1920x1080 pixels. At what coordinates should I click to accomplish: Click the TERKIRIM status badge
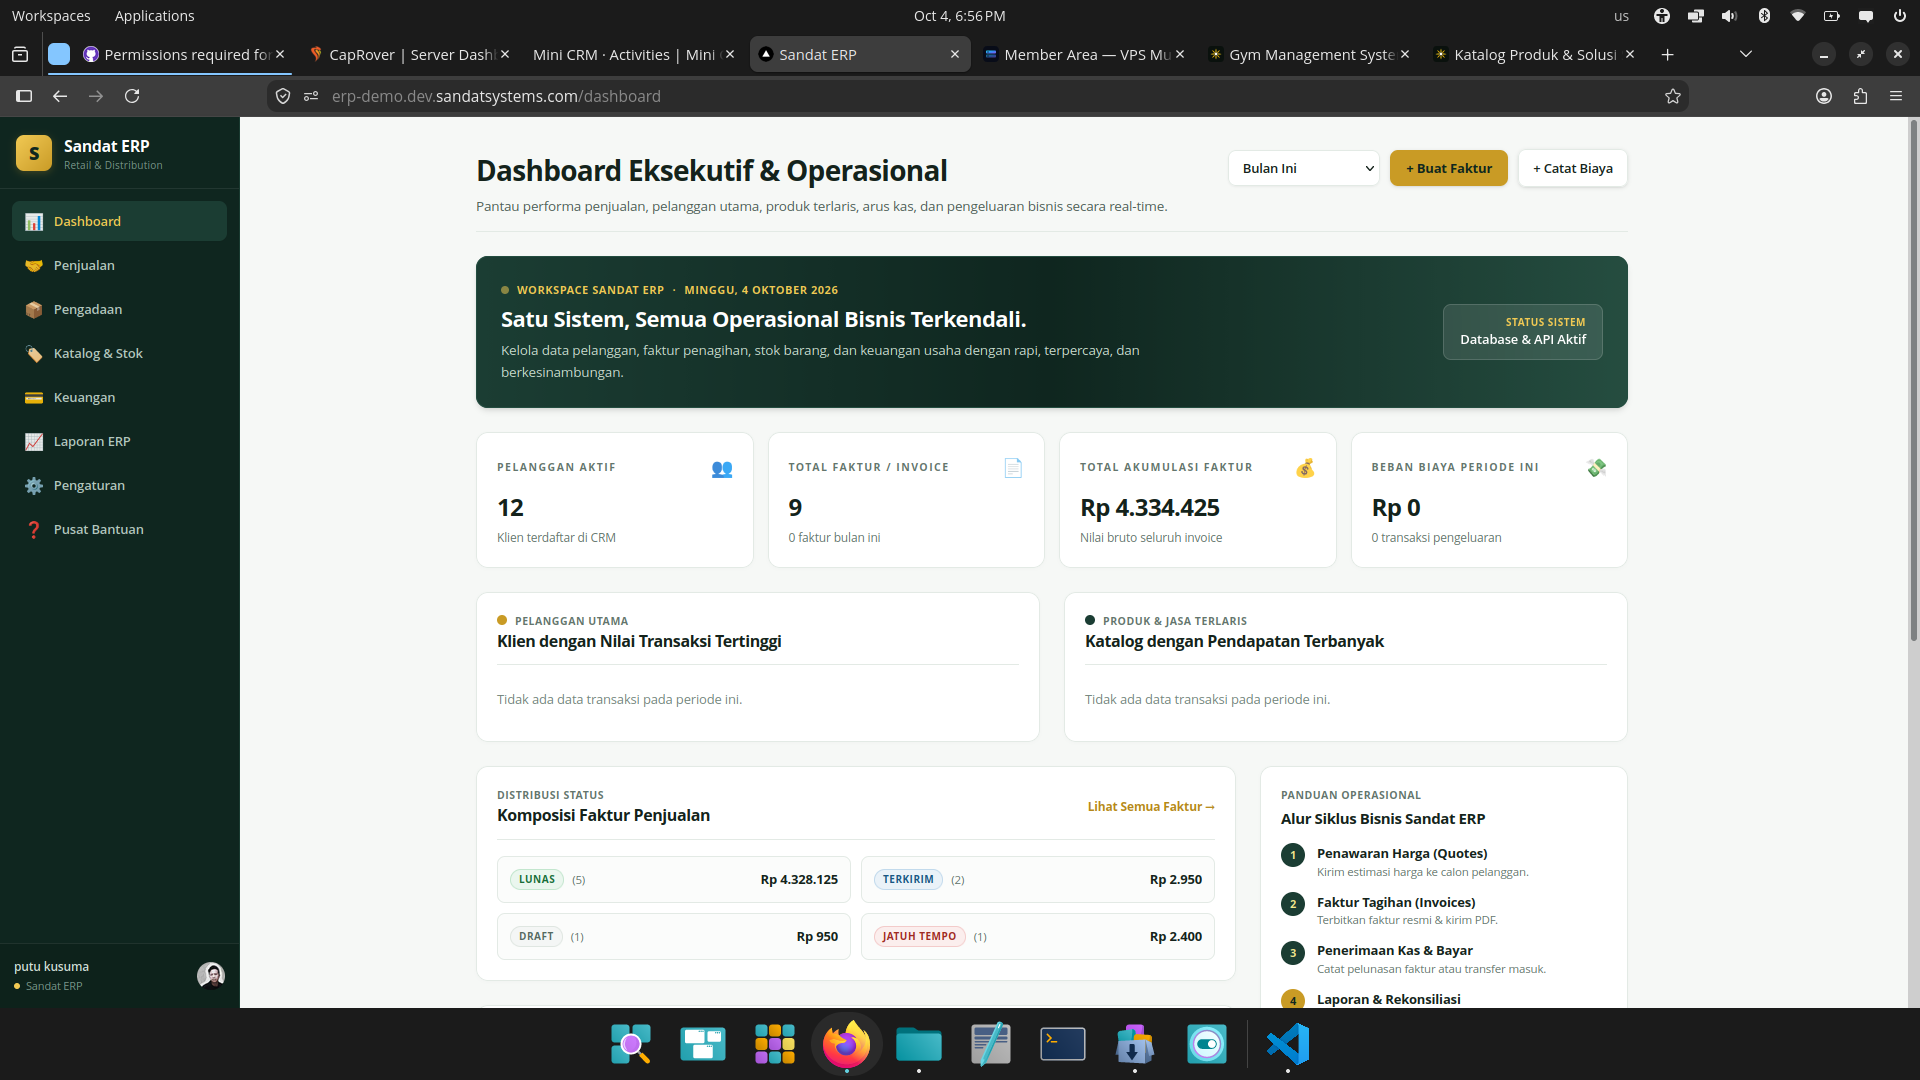(908, 879)
